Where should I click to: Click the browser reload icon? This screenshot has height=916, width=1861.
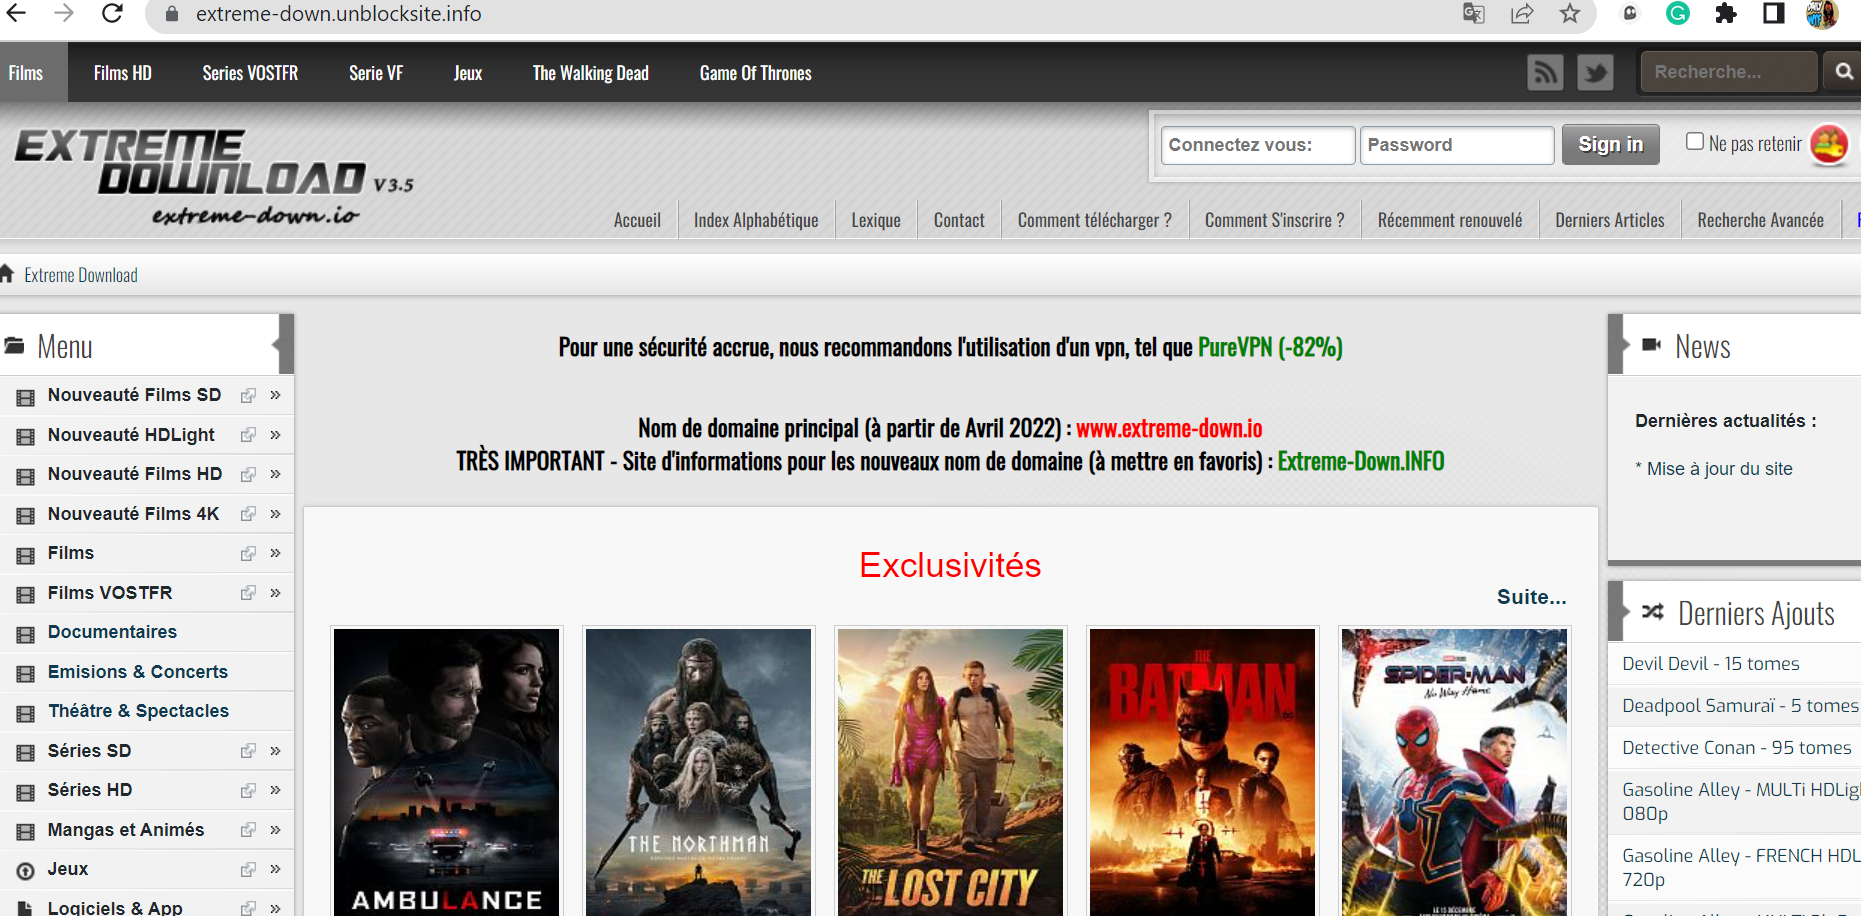coord(112,14)
